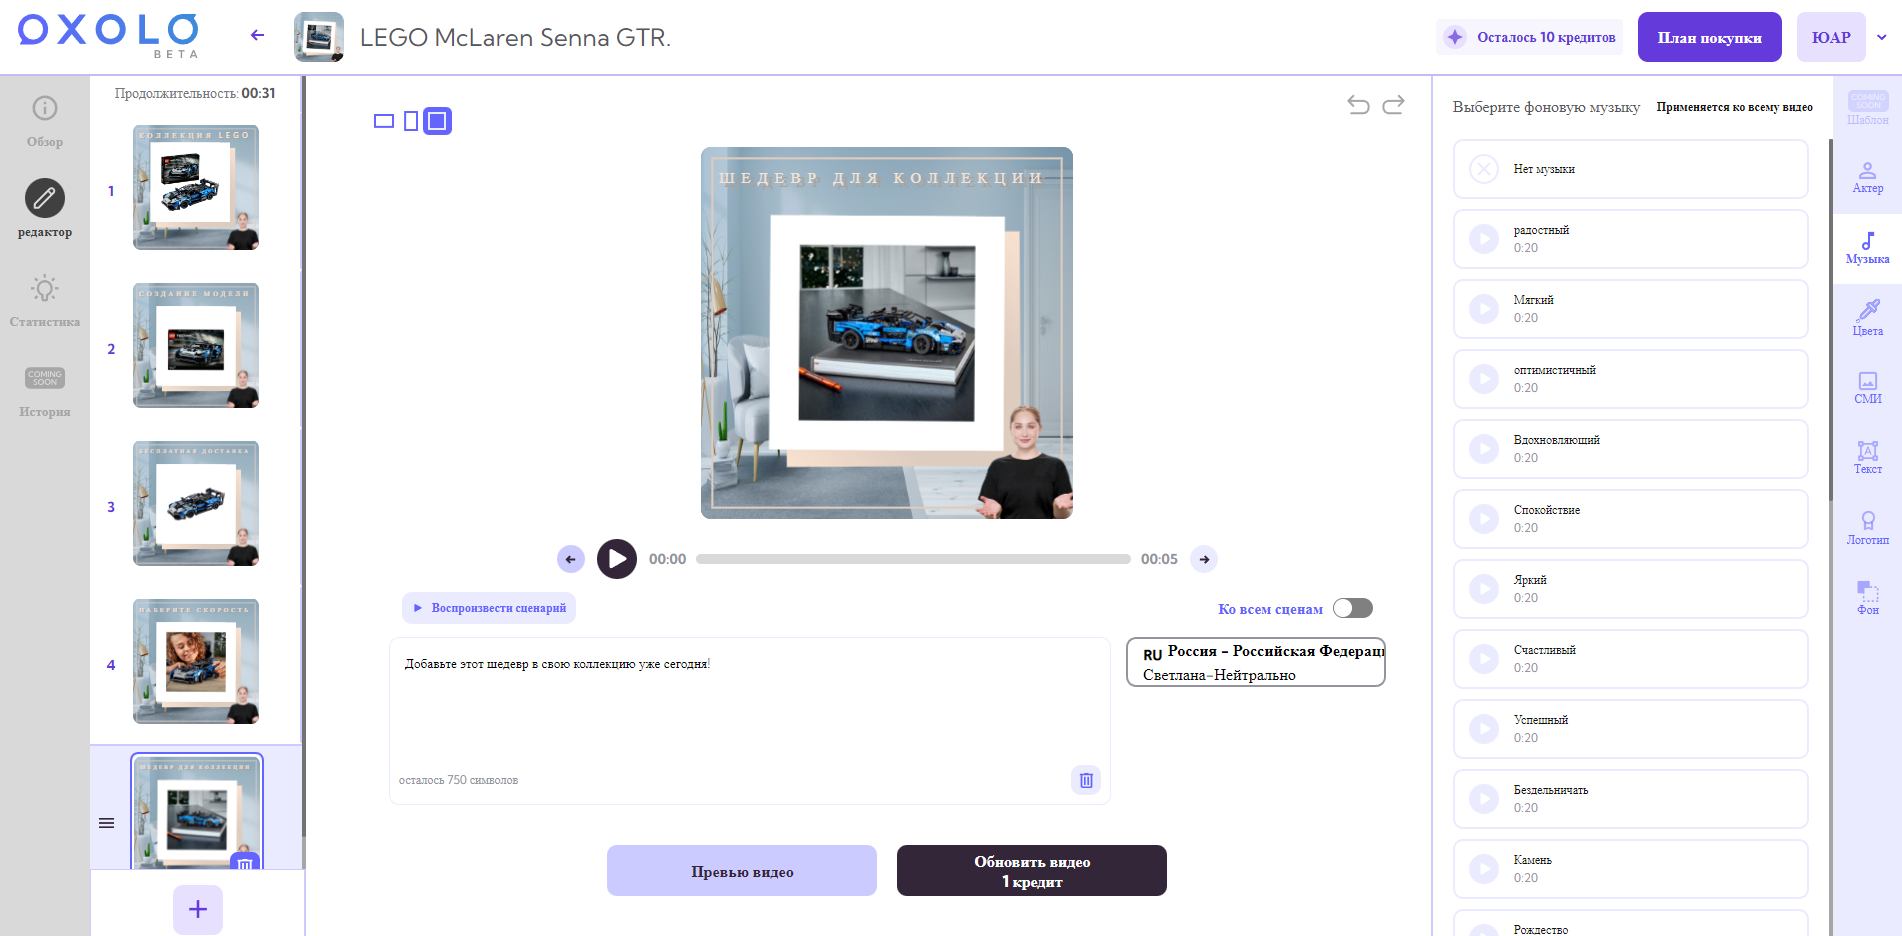This screenshot has height=936, width=1902.
Task: Click the ЮАР account button
Action: point(1831,37)
